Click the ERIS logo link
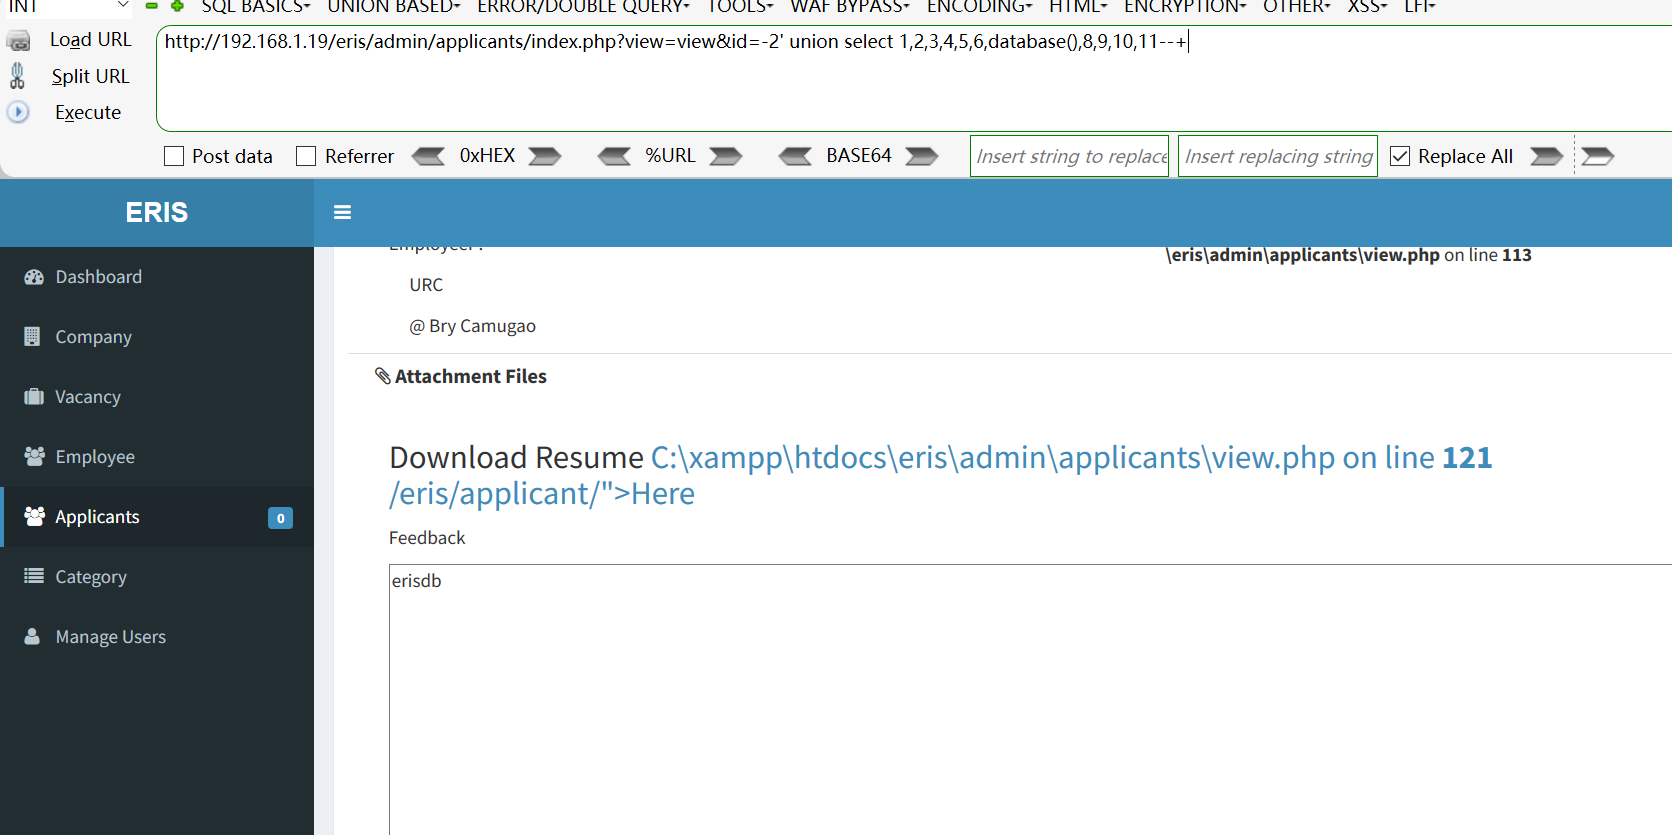The image size is (1672, 835). 157,212
